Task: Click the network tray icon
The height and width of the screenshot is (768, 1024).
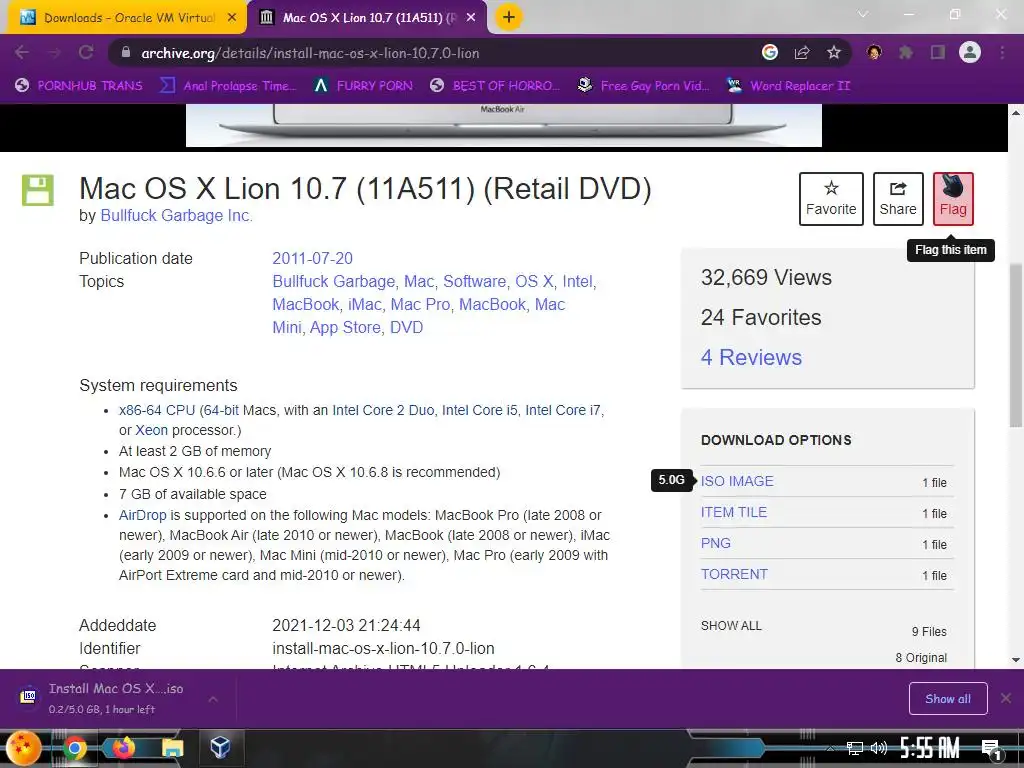Action: point(854,748)
